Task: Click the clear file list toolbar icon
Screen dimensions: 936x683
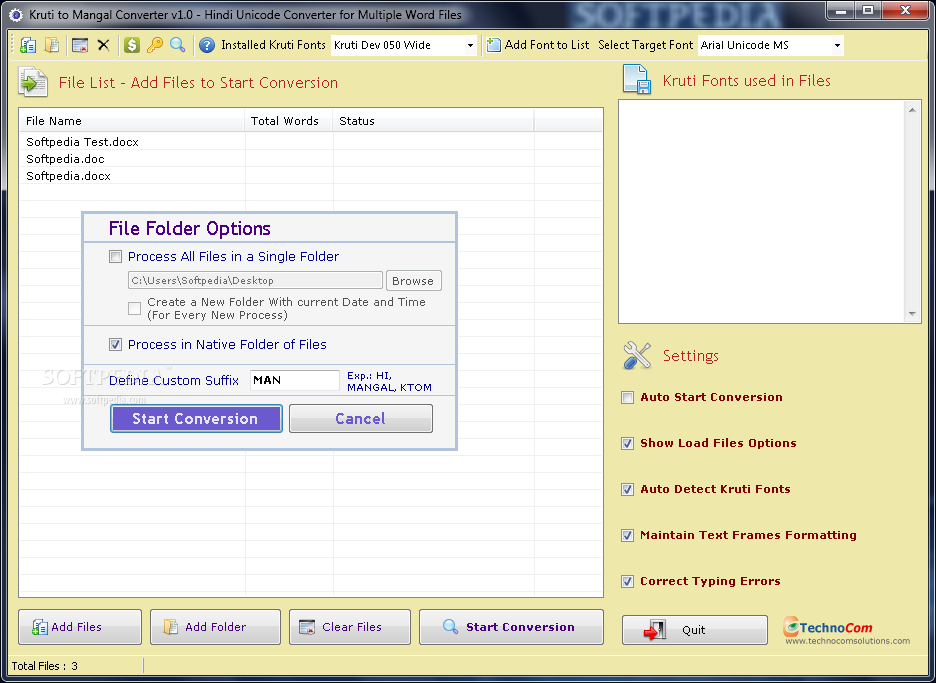Action: click(x=80, y=45)
